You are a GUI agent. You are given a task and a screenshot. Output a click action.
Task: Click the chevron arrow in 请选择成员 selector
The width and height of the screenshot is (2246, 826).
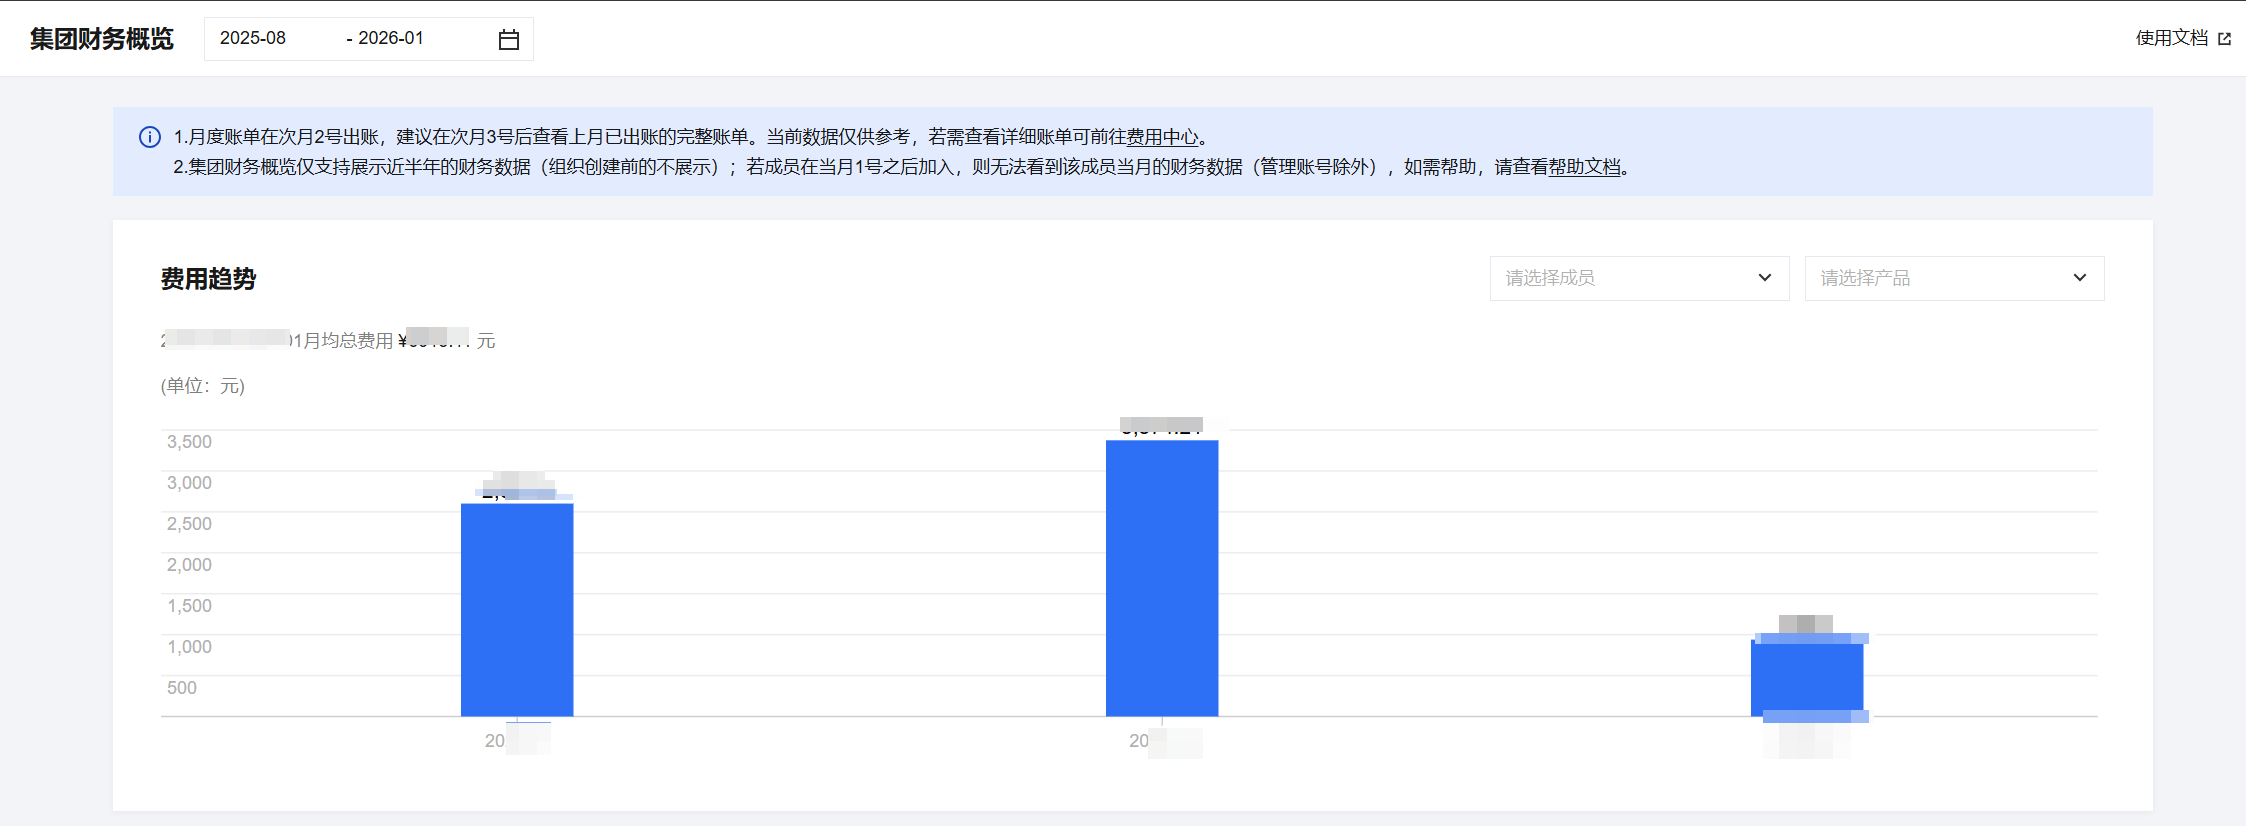(1764, 278)
